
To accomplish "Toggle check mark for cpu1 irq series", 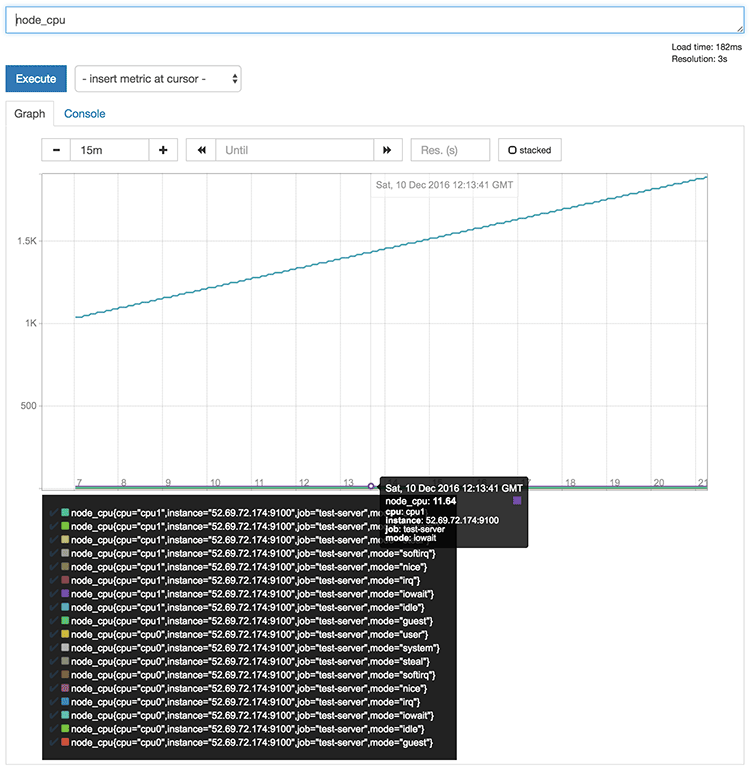I will click(x=54, y=580).
